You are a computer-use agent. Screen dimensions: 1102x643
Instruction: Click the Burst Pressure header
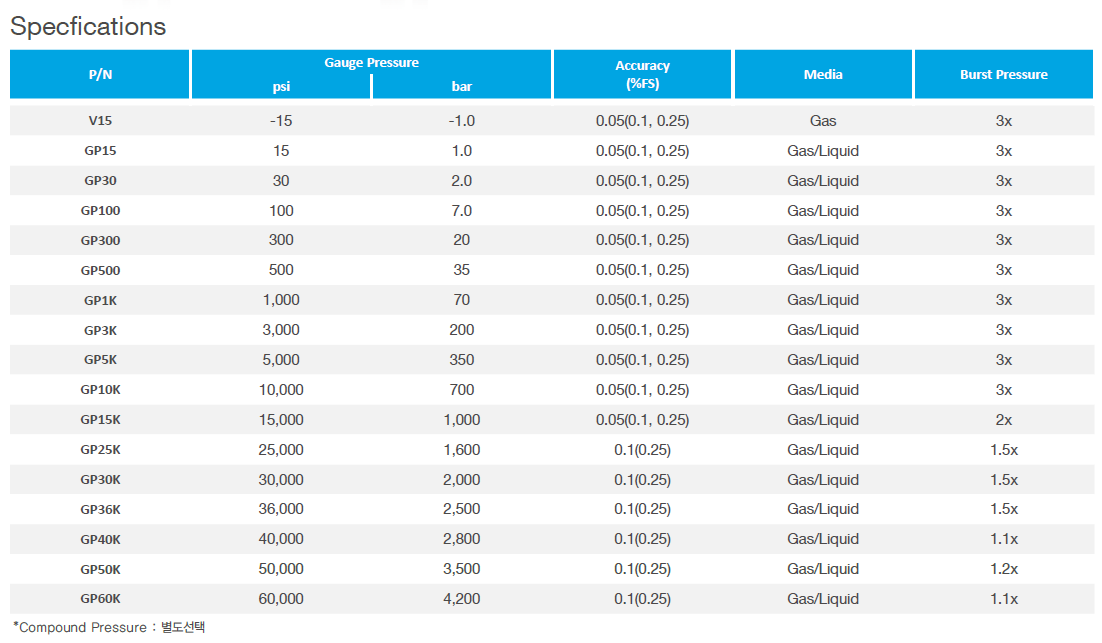[1004, 74]
